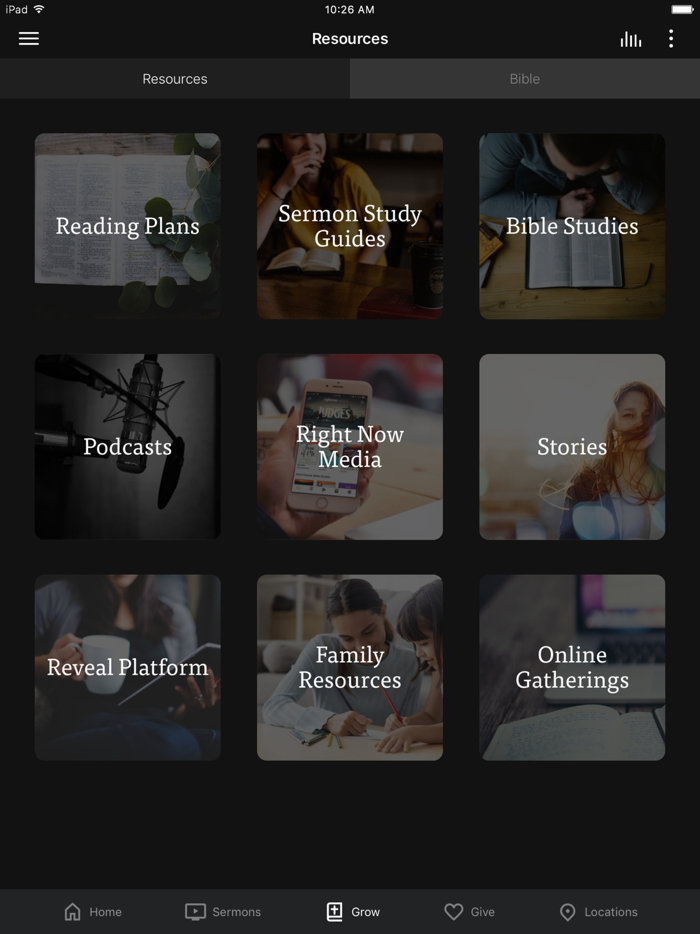Tap the Give heart icon
Image resolution: width=700 pixels, height=934 pixels.
coord(453,911)
